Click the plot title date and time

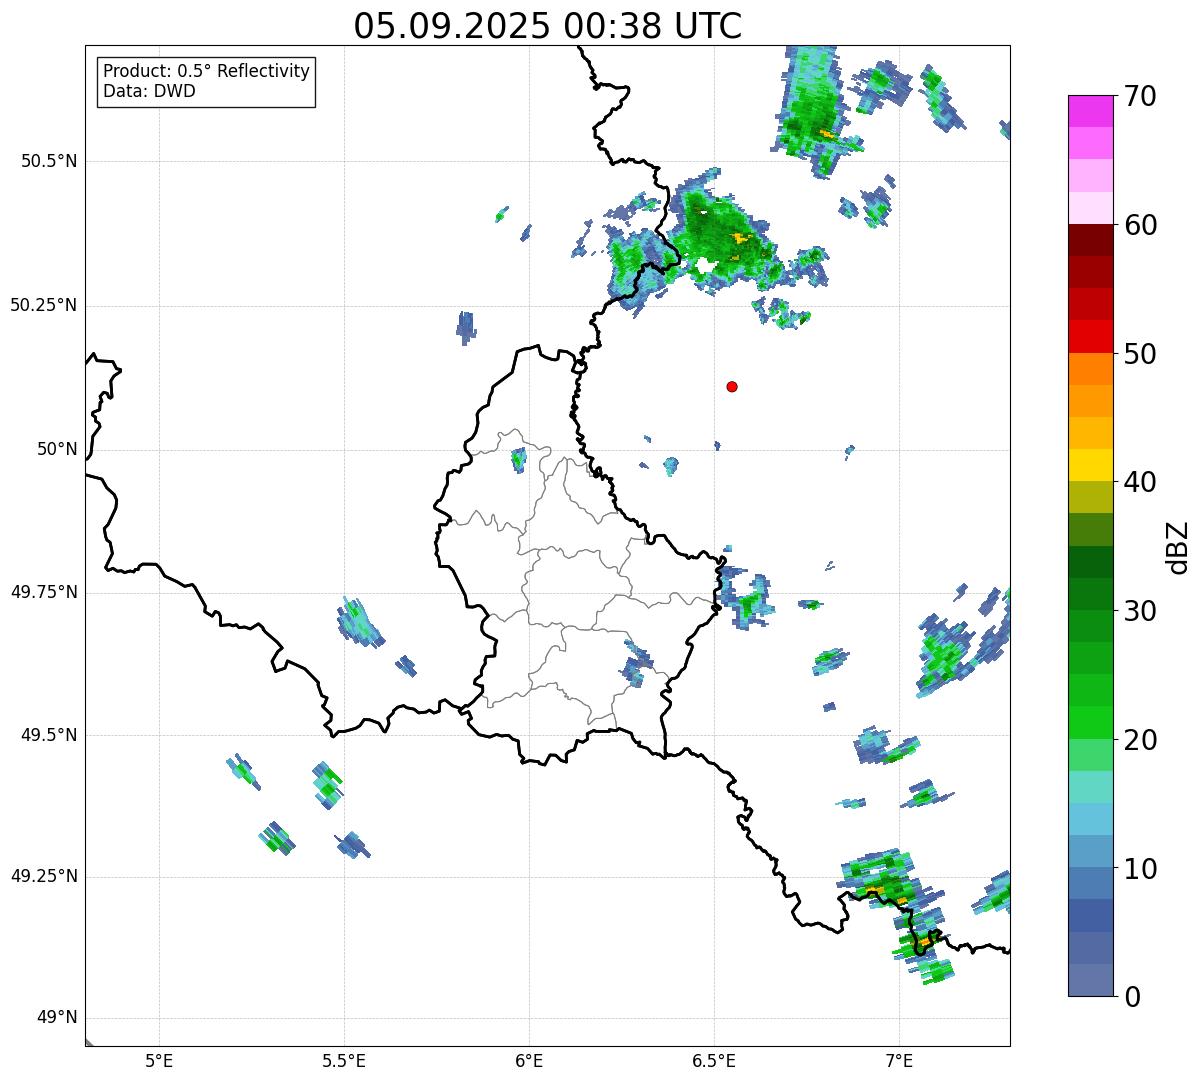[x=547, y=26]
